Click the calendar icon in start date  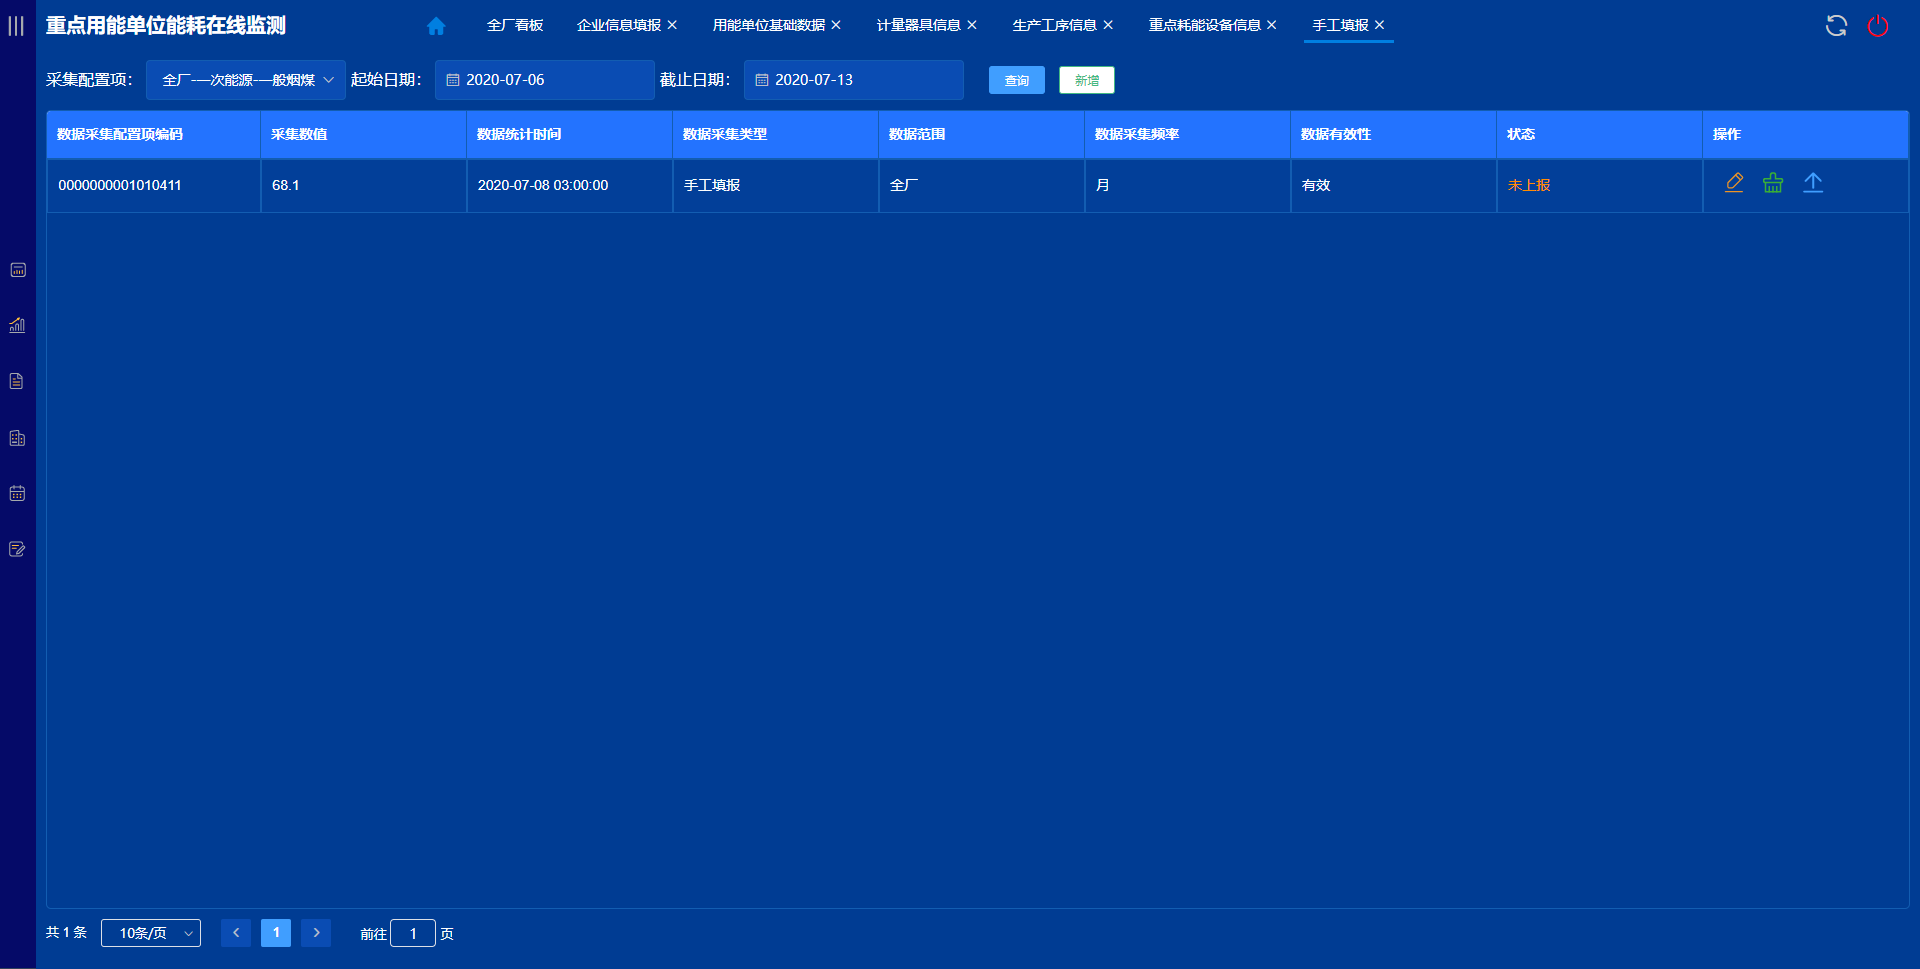pos(453,80)
